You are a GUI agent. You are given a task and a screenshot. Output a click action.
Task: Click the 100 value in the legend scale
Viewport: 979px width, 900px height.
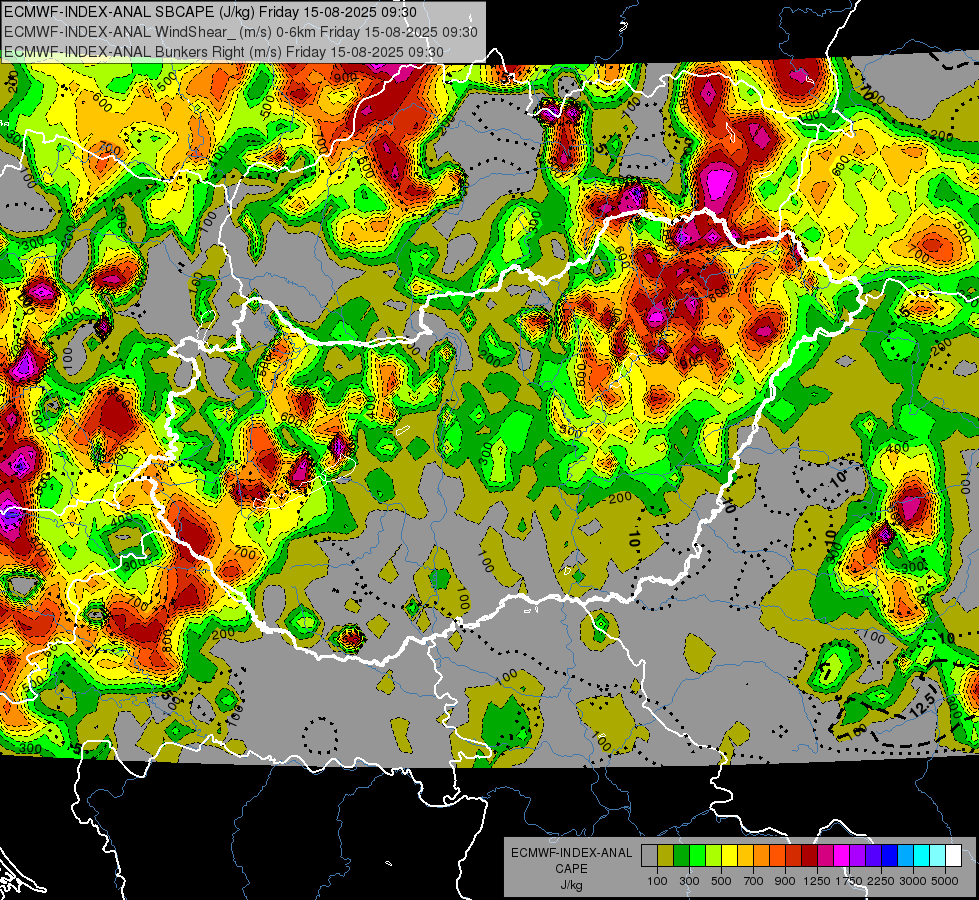(657, 881)
